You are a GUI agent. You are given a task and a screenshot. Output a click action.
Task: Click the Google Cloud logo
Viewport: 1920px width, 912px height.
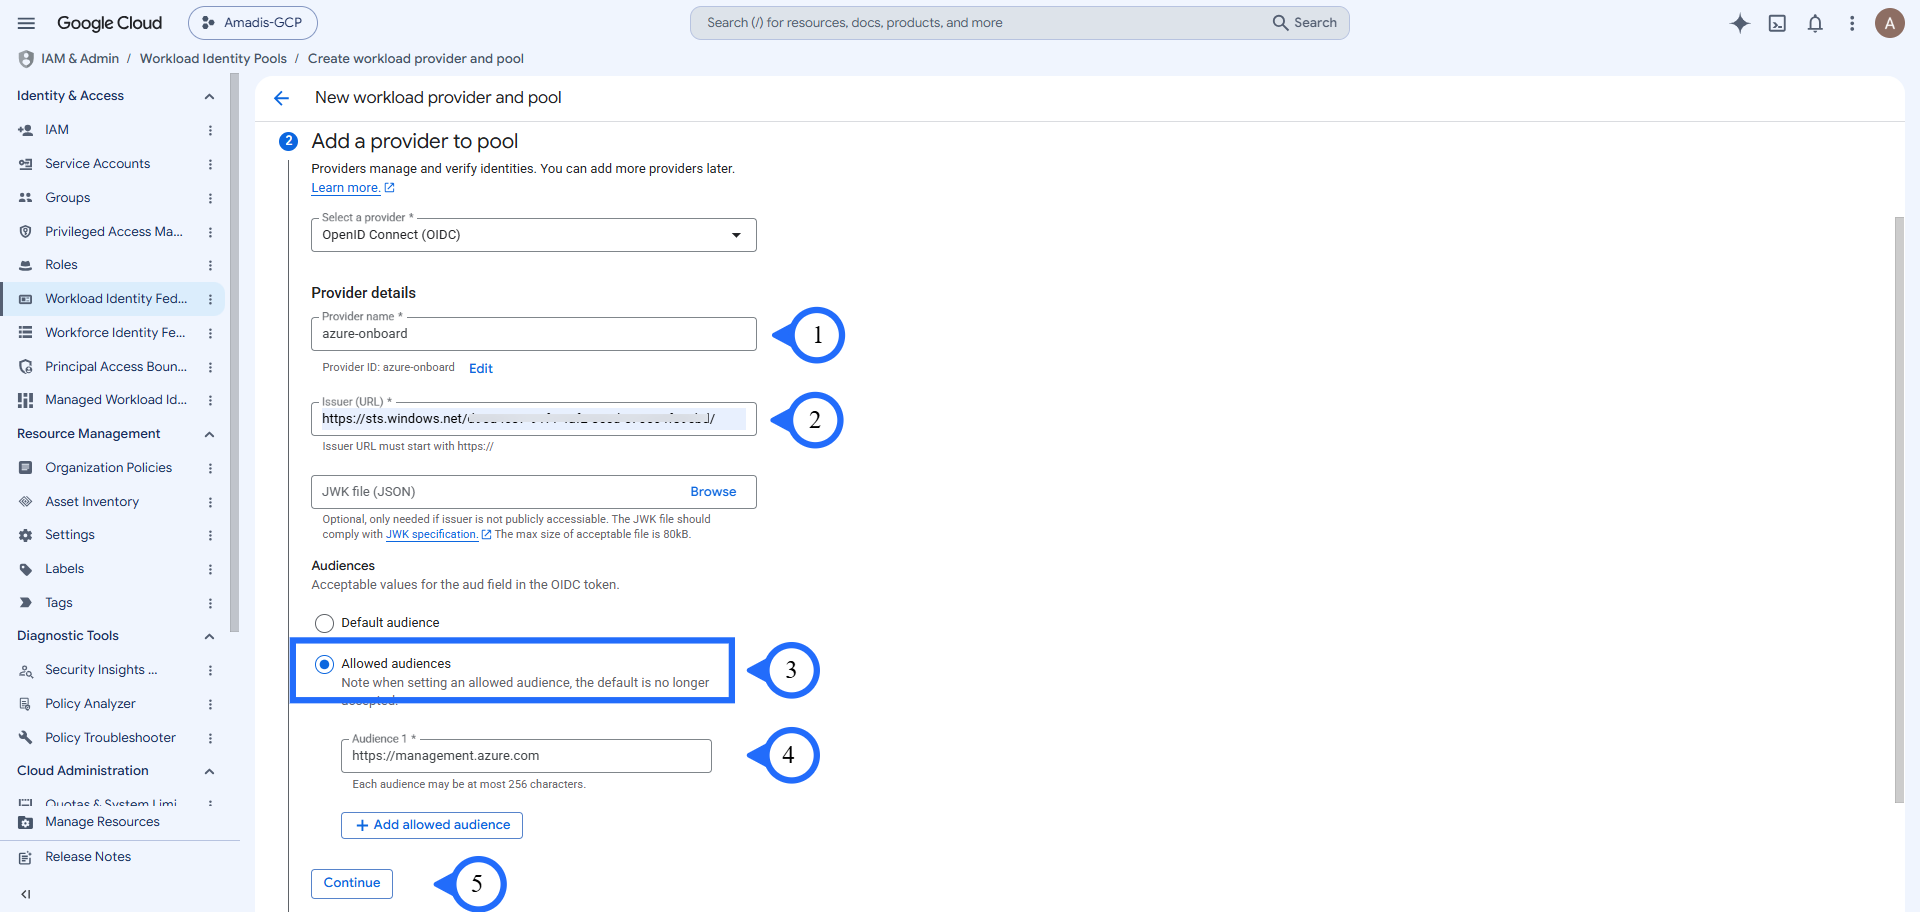point(109,23)
